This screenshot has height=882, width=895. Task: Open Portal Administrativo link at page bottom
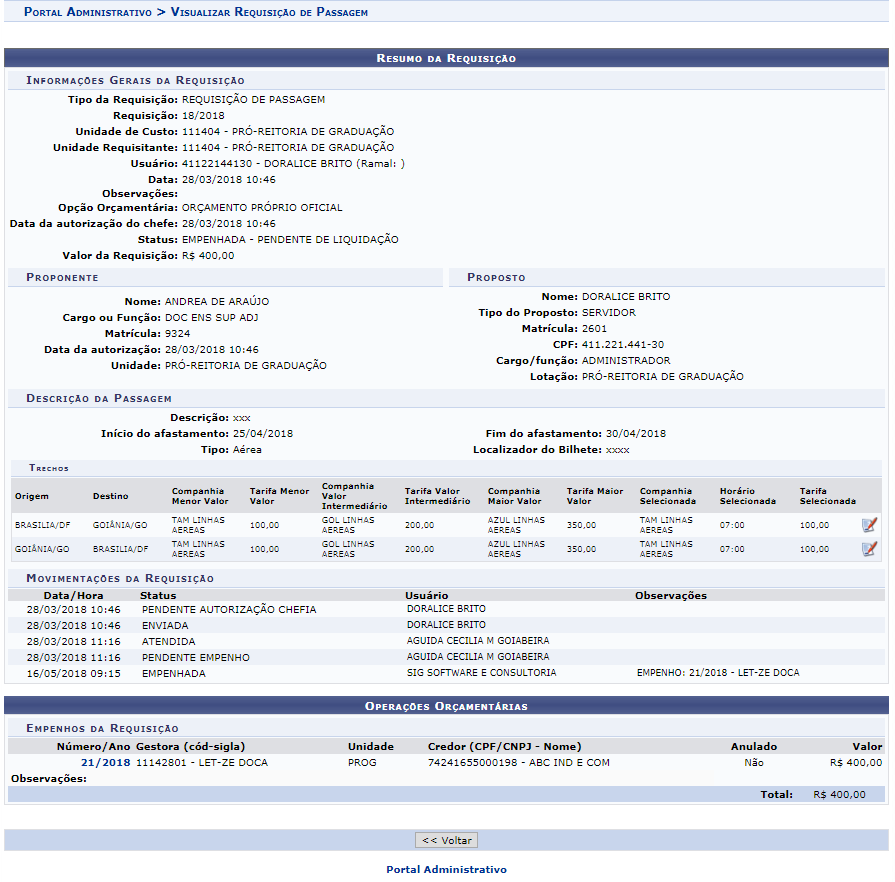point(446,870)
